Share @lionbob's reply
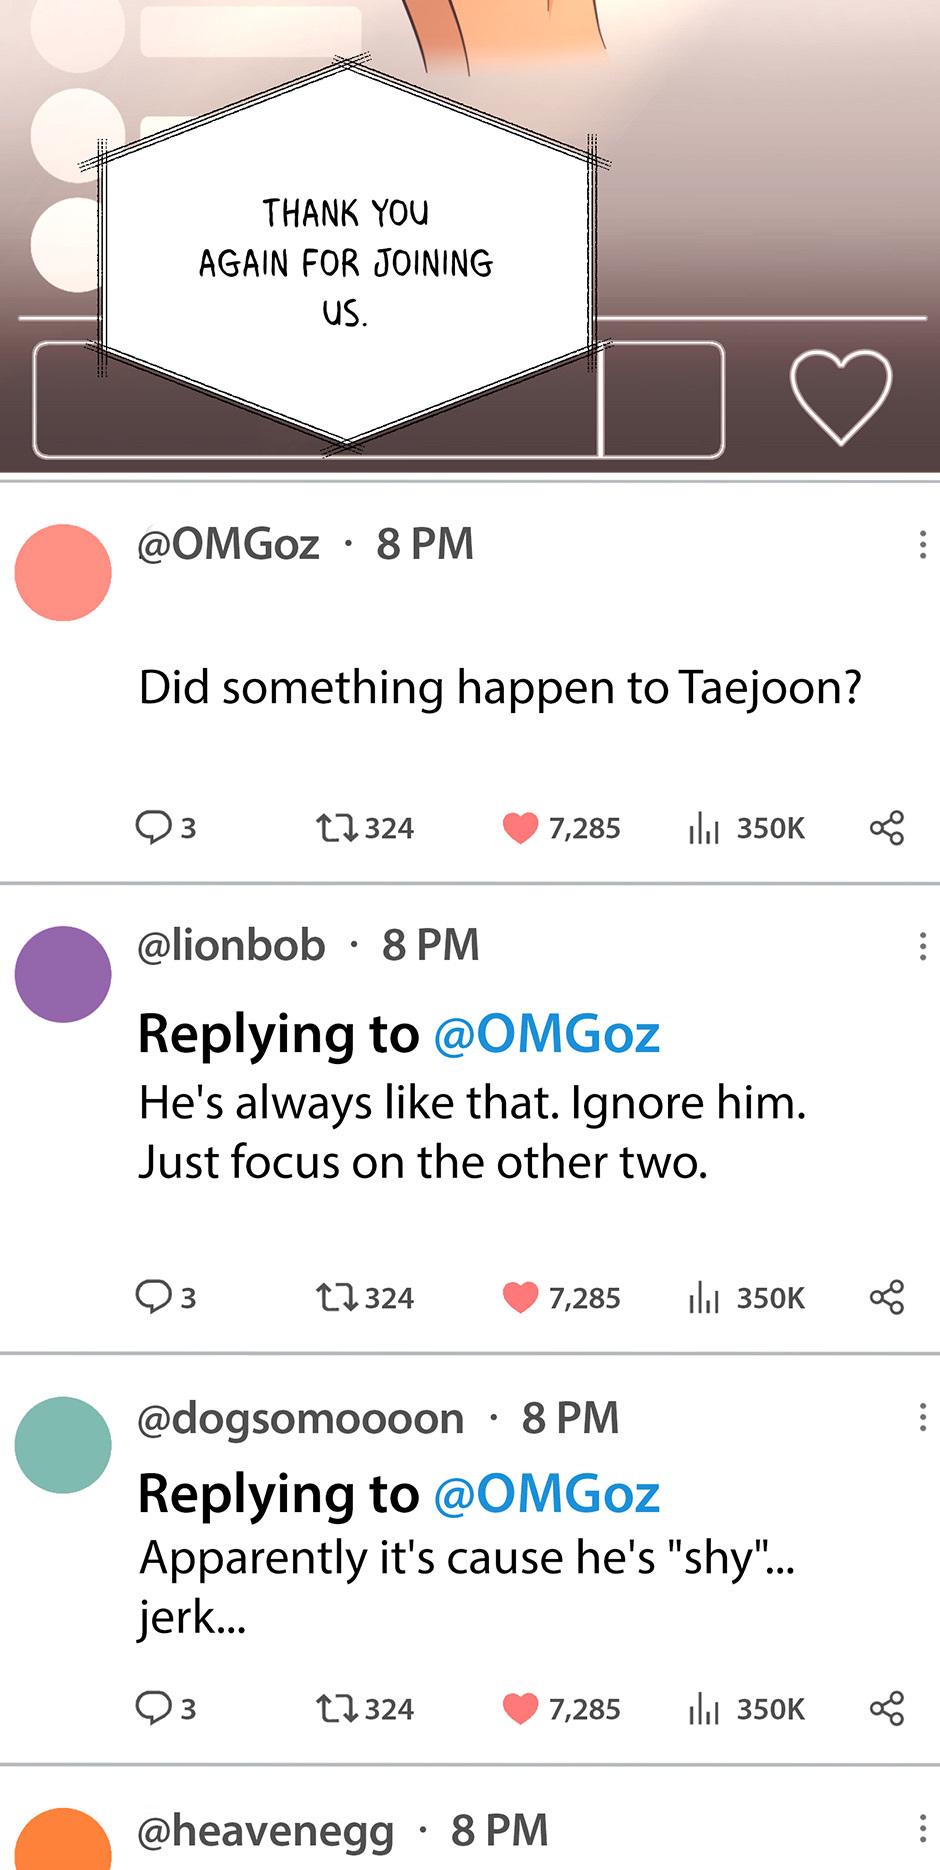The image size is (940, 1870). [887, 1298]
